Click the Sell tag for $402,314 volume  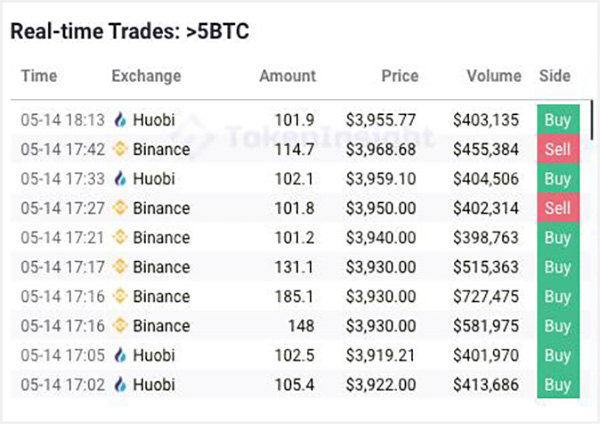pyautogui.click(x=558, y=208)
